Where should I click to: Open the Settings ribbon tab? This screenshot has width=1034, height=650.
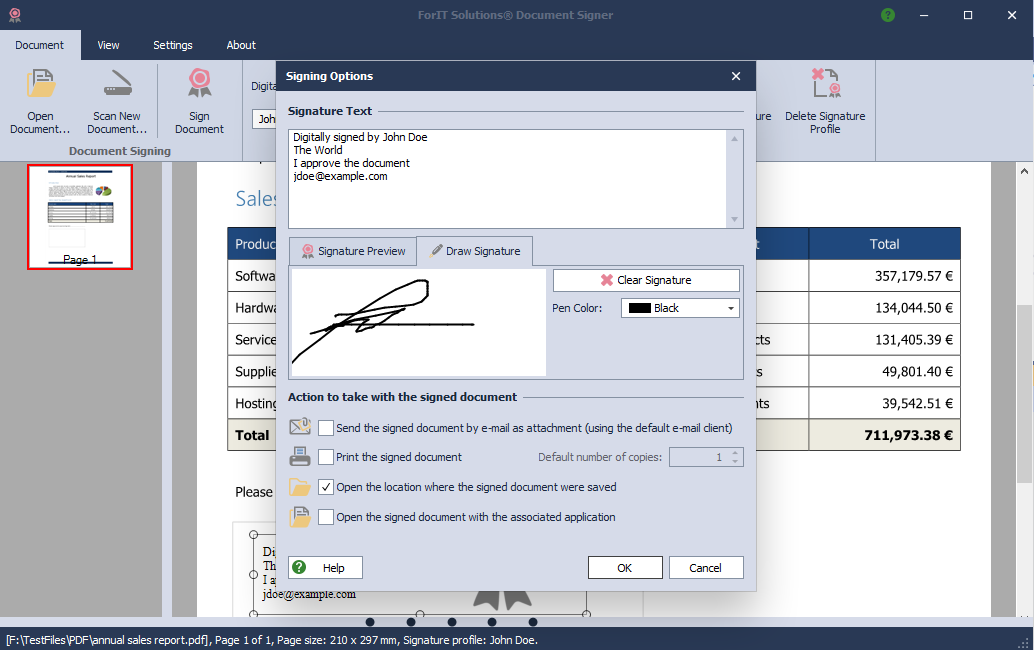pyautogui.click(x=173, y=45)
